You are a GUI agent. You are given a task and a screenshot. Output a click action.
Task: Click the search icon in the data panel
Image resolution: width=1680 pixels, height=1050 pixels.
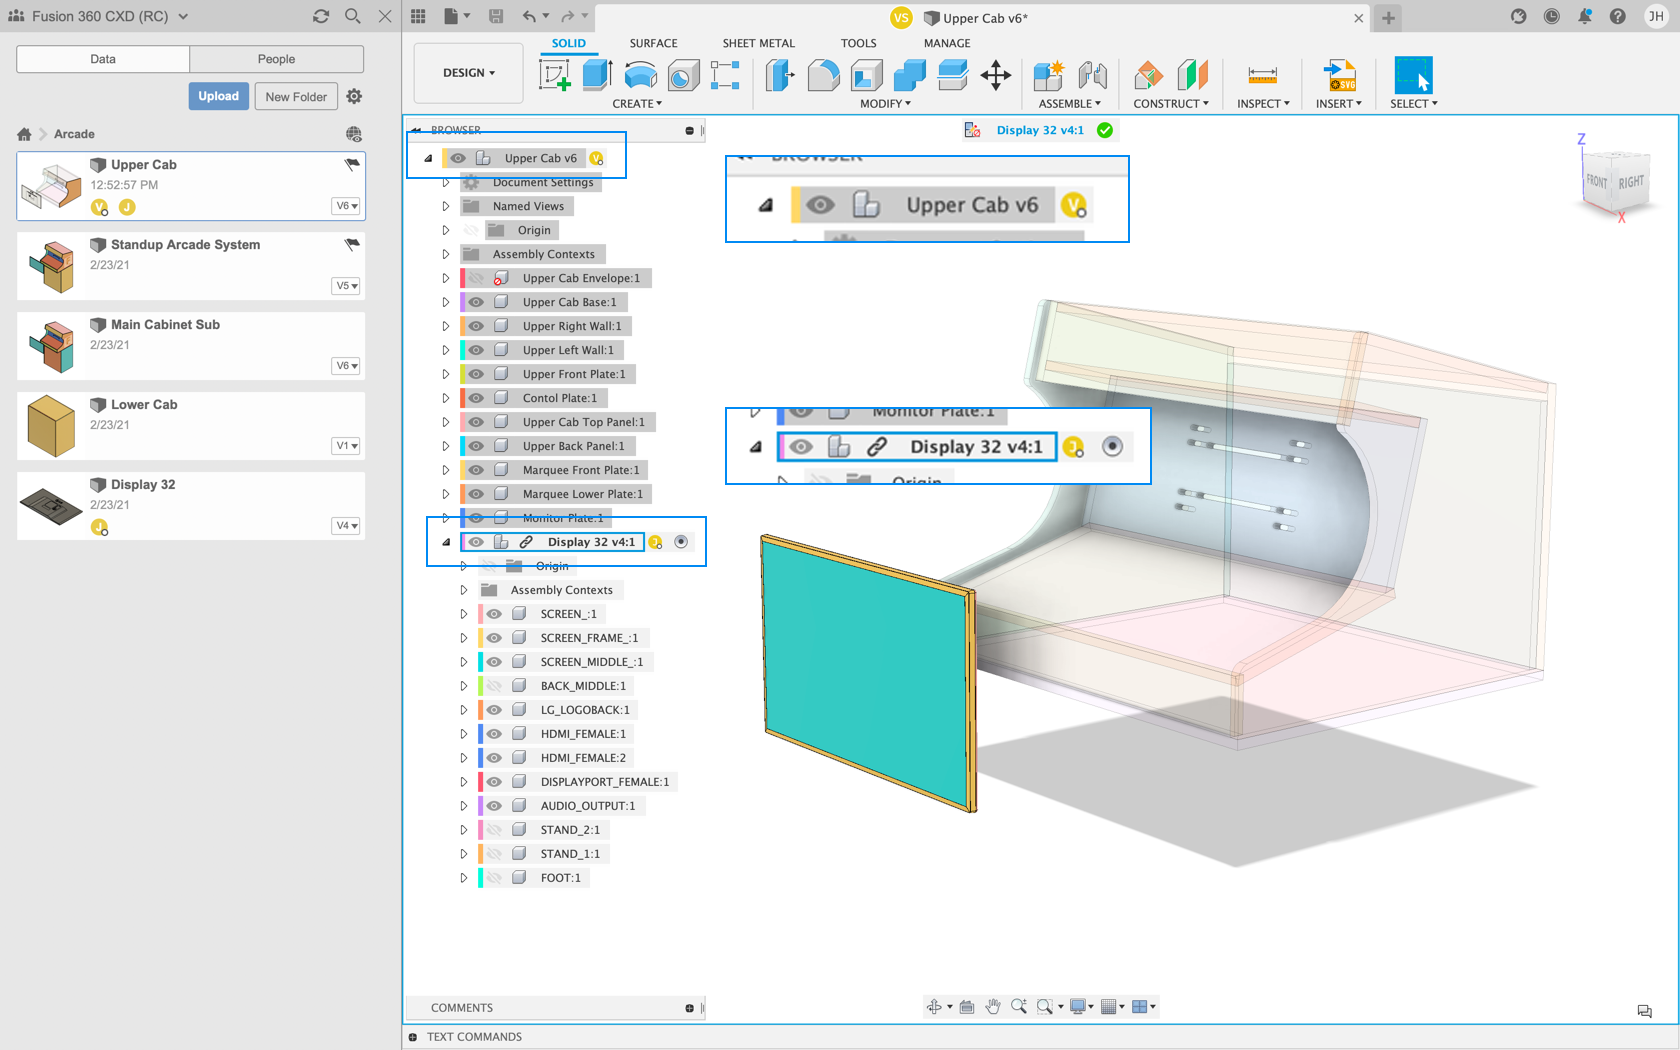(x=352, y=16)
